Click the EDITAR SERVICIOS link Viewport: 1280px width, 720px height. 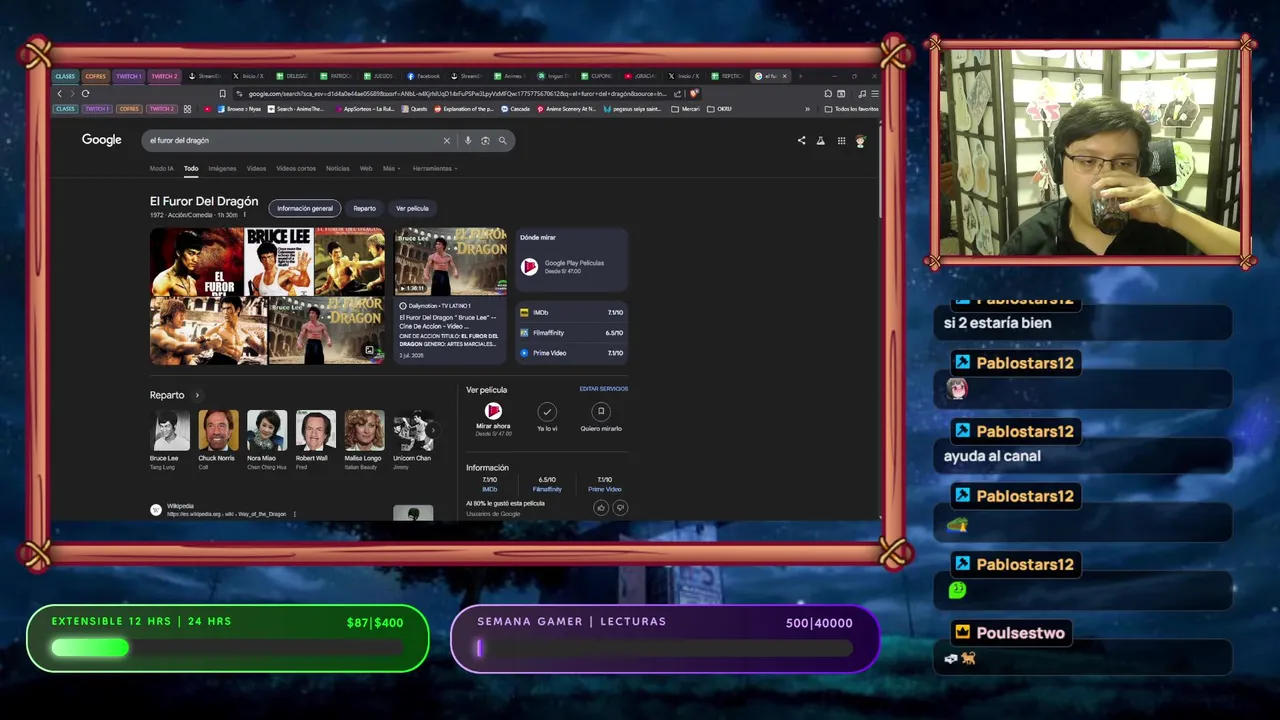coord(604,389)
